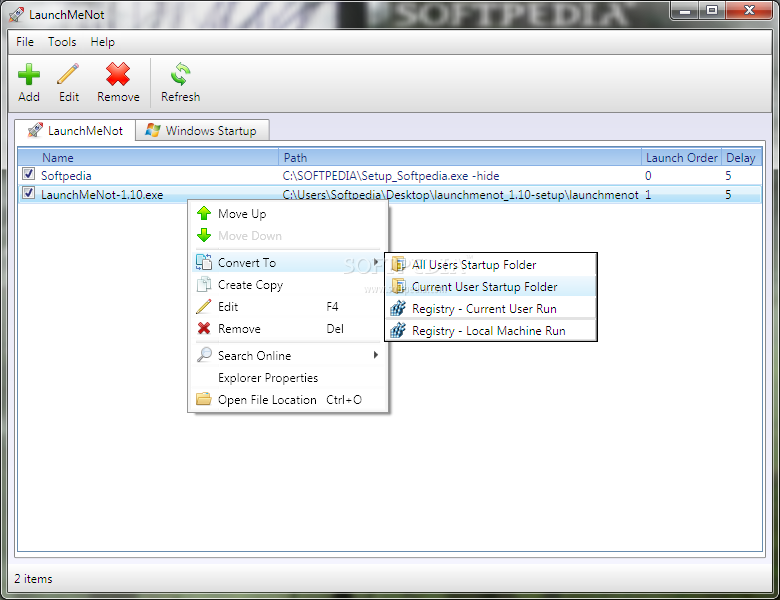Sort by the Name column header
This screenshot has width=780, height=600.
148,158
